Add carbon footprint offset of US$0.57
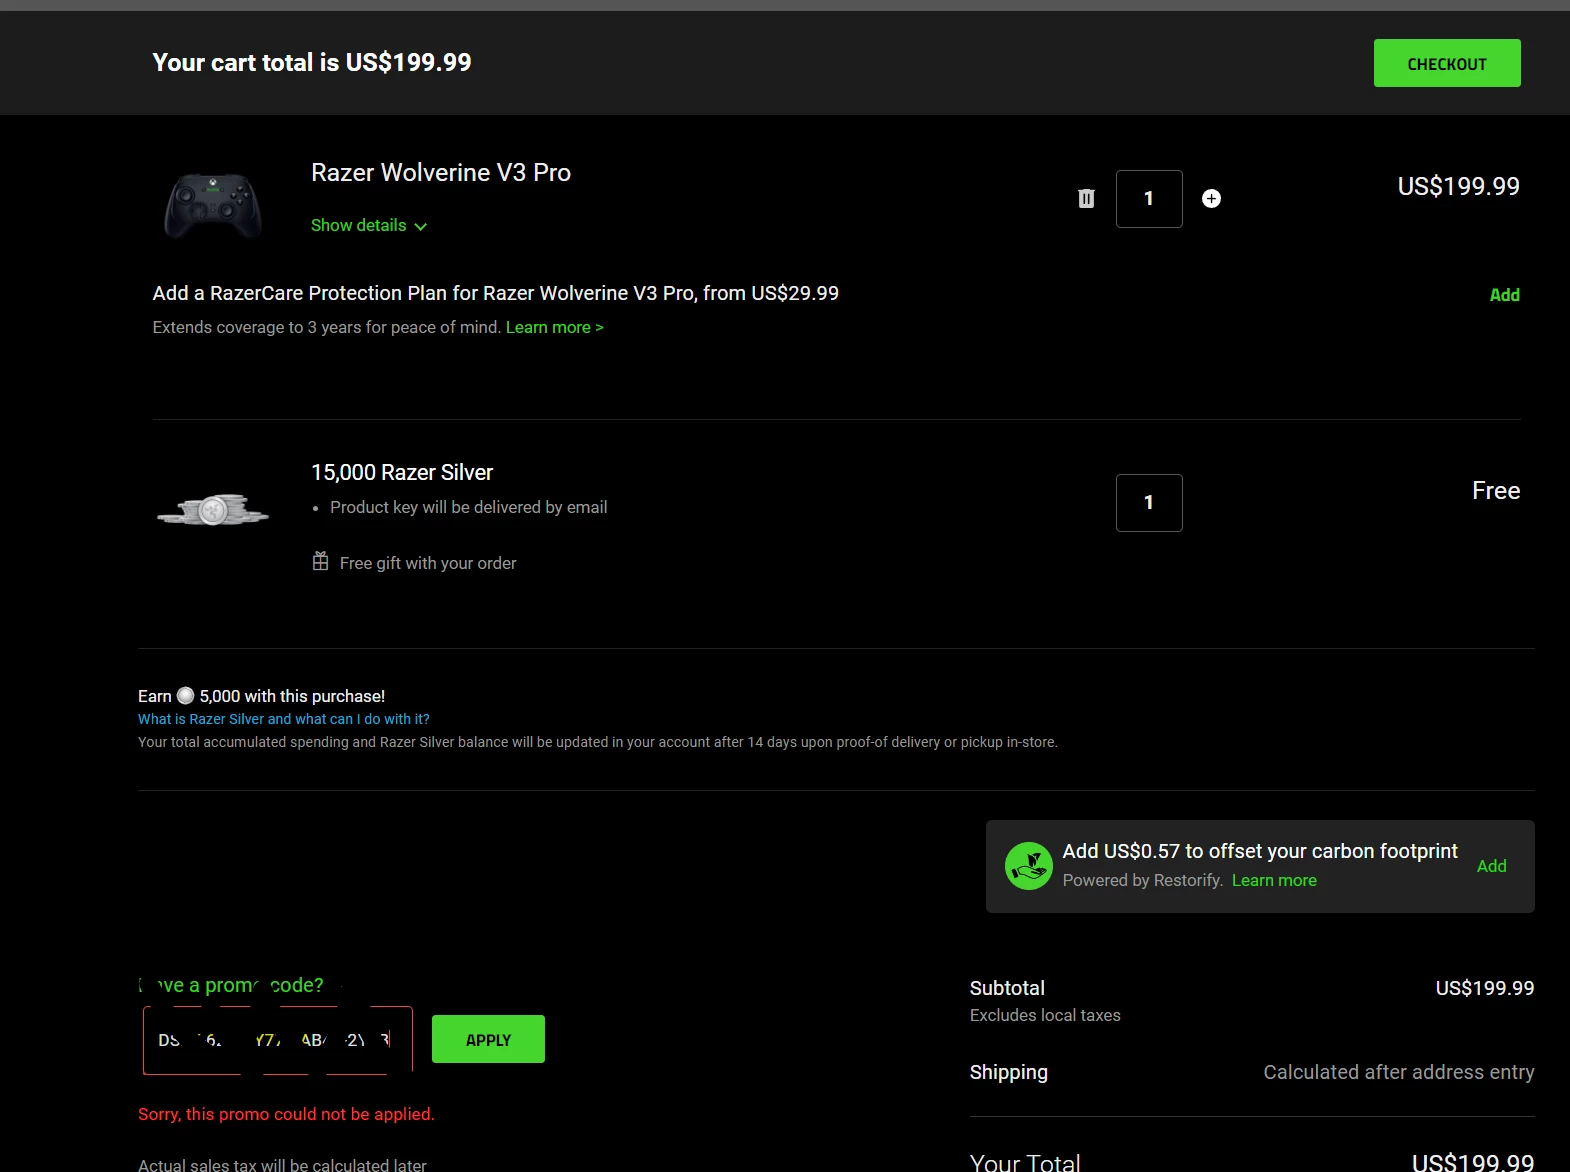 tap(1491, 866)
